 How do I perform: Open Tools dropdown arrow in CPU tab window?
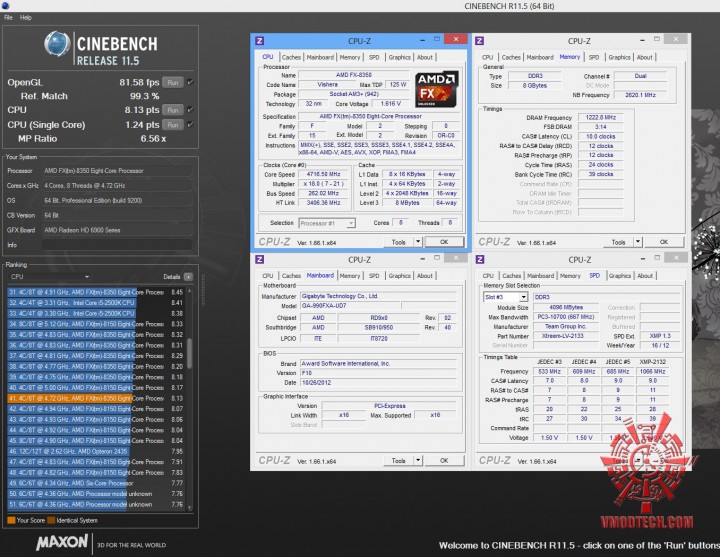pos(418,242)
